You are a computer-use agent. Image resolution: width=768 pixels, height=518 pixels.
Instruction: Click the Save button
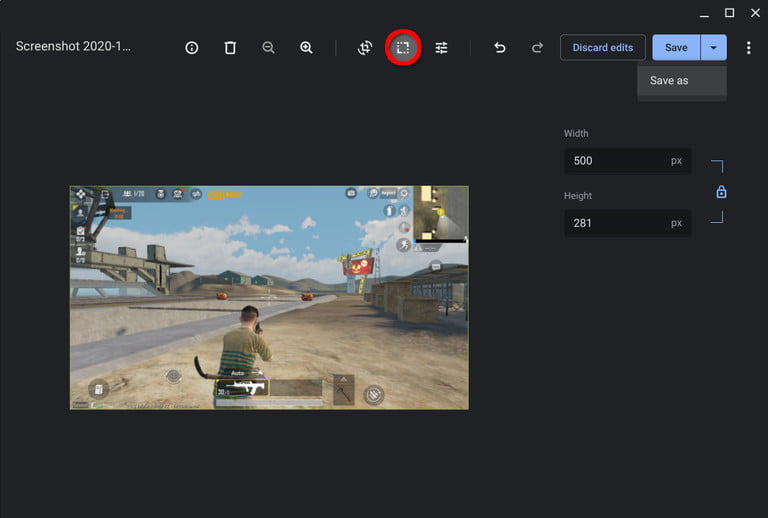point(676,47)
